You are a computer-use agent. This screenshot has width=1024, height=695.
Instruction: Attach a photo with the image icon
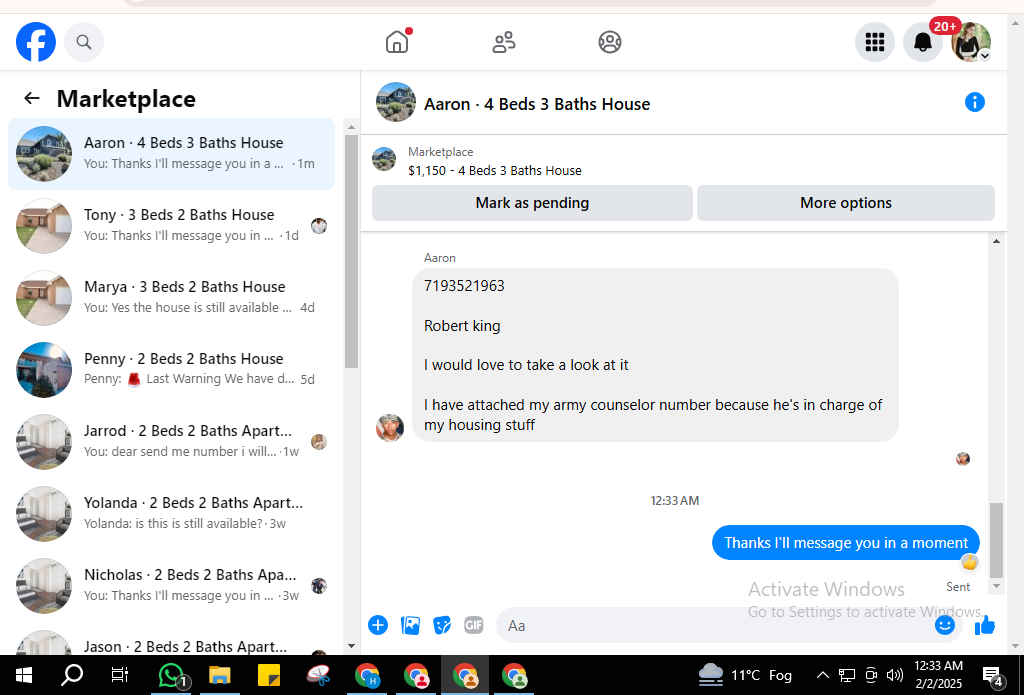click(410, 625)
